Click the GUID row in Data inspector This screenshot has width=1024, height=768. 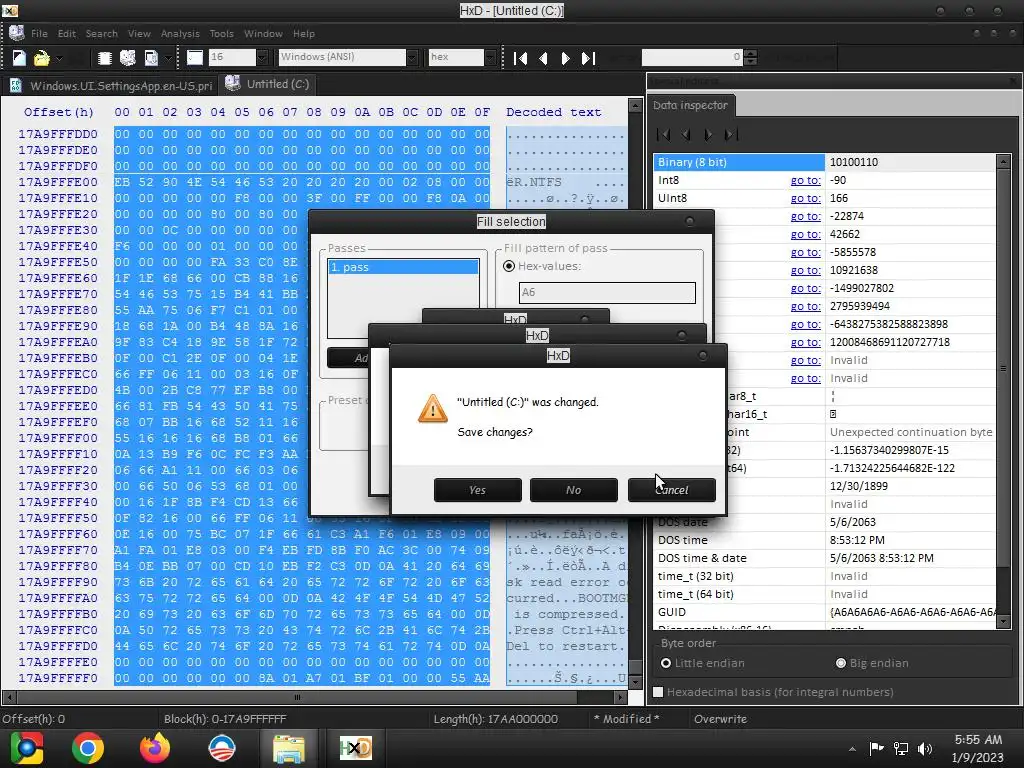825,613
